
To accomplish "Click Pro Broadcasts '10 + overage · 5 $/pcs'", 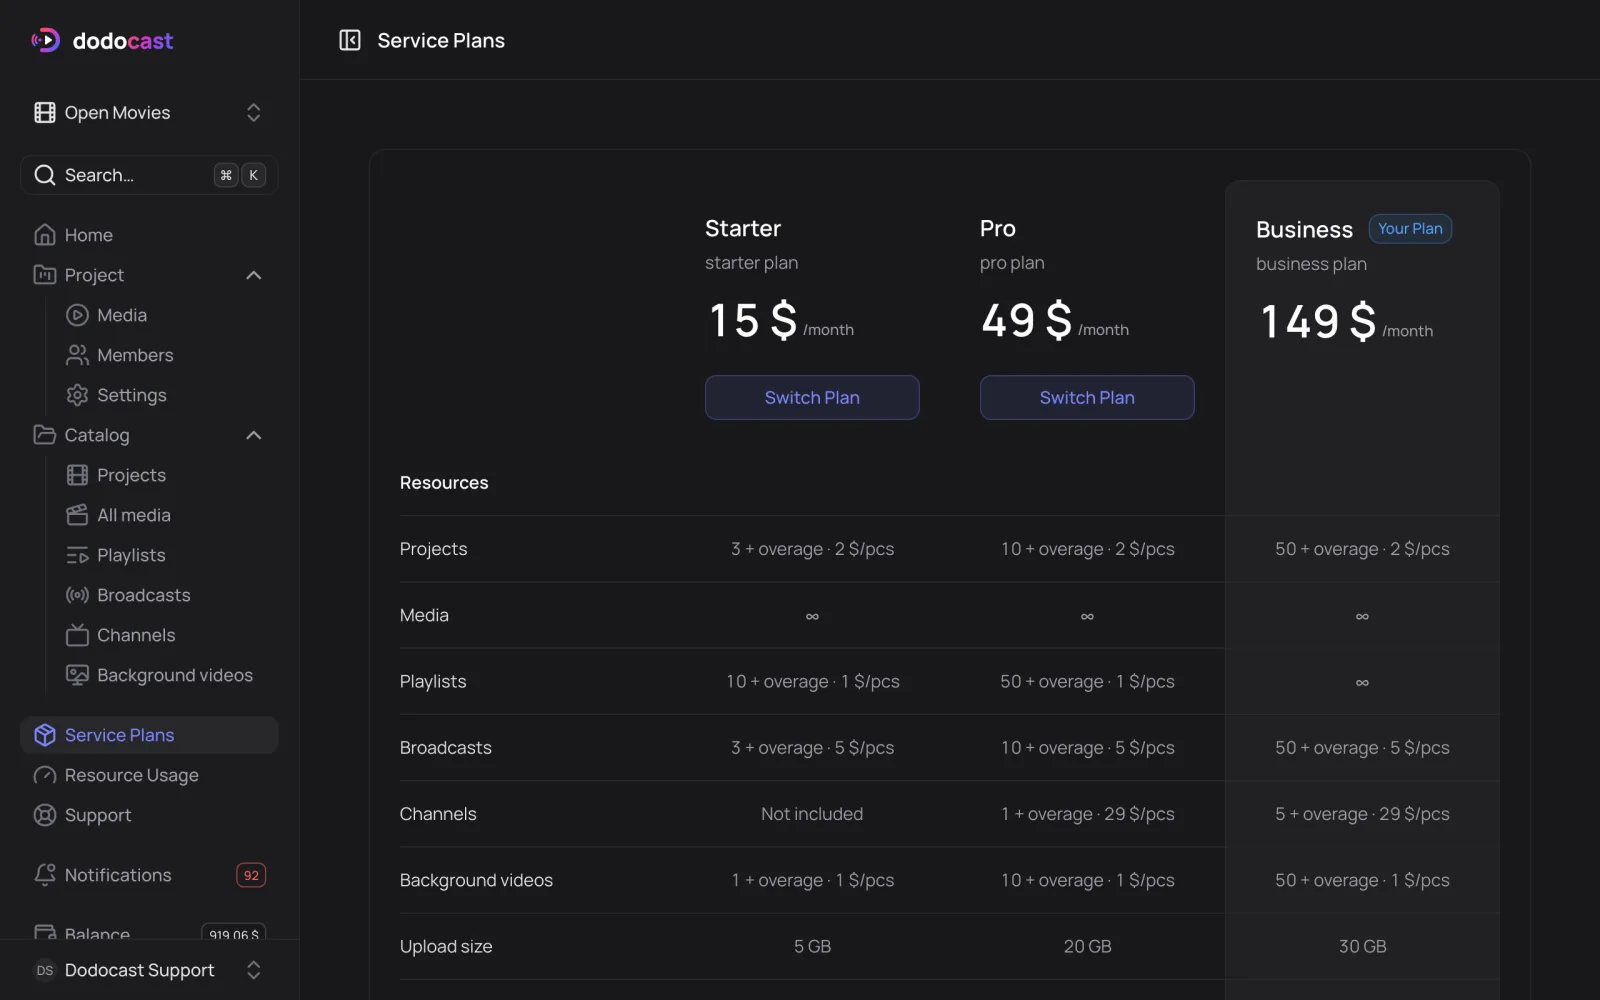I will pyautogui.click(x=1087, y=748).
